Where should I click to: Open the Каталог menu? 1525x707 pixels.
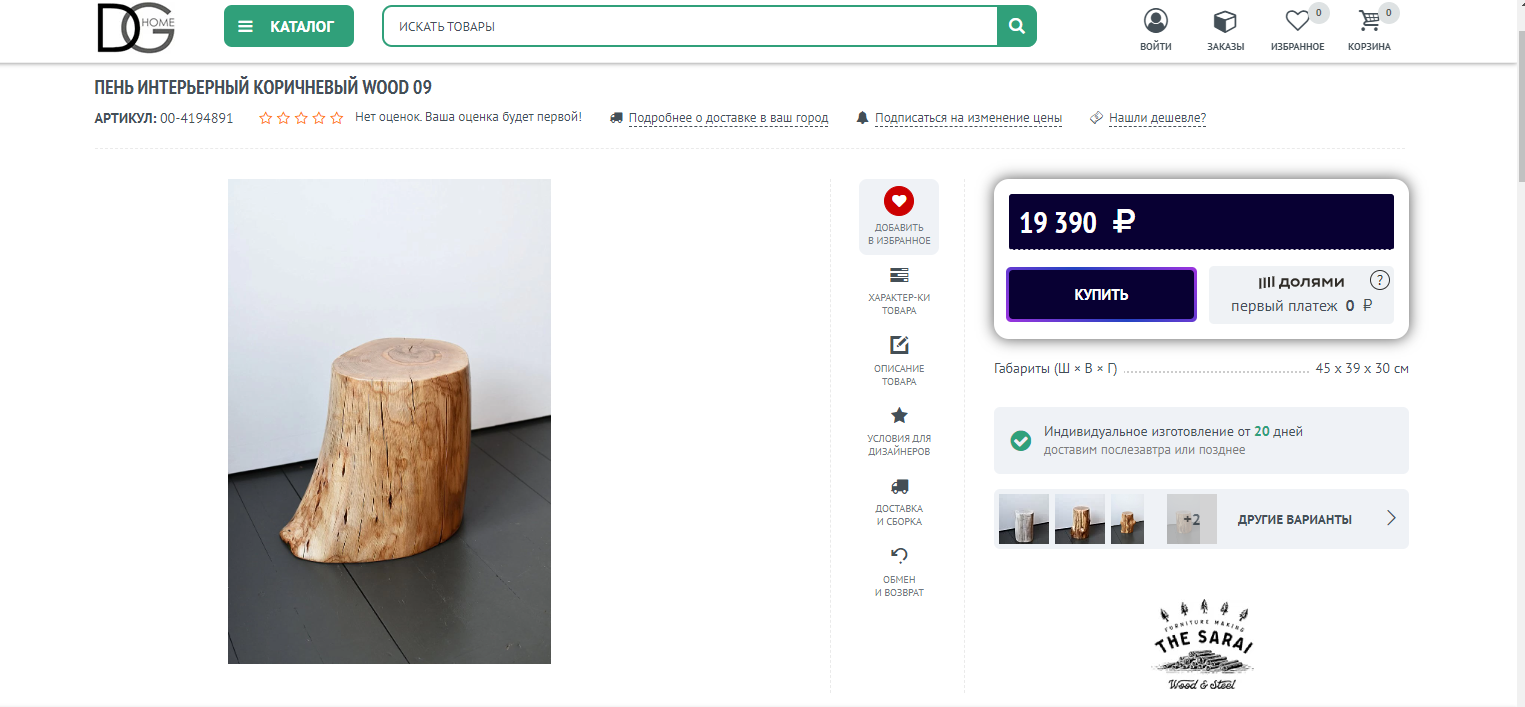click(x=289, y=27)
